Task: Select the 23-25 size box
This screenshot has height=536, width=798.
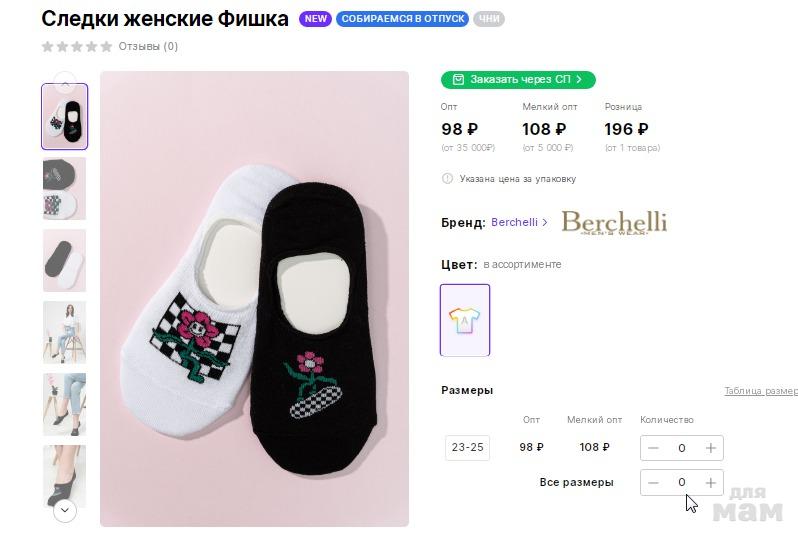Action: (x=467, y=448)
